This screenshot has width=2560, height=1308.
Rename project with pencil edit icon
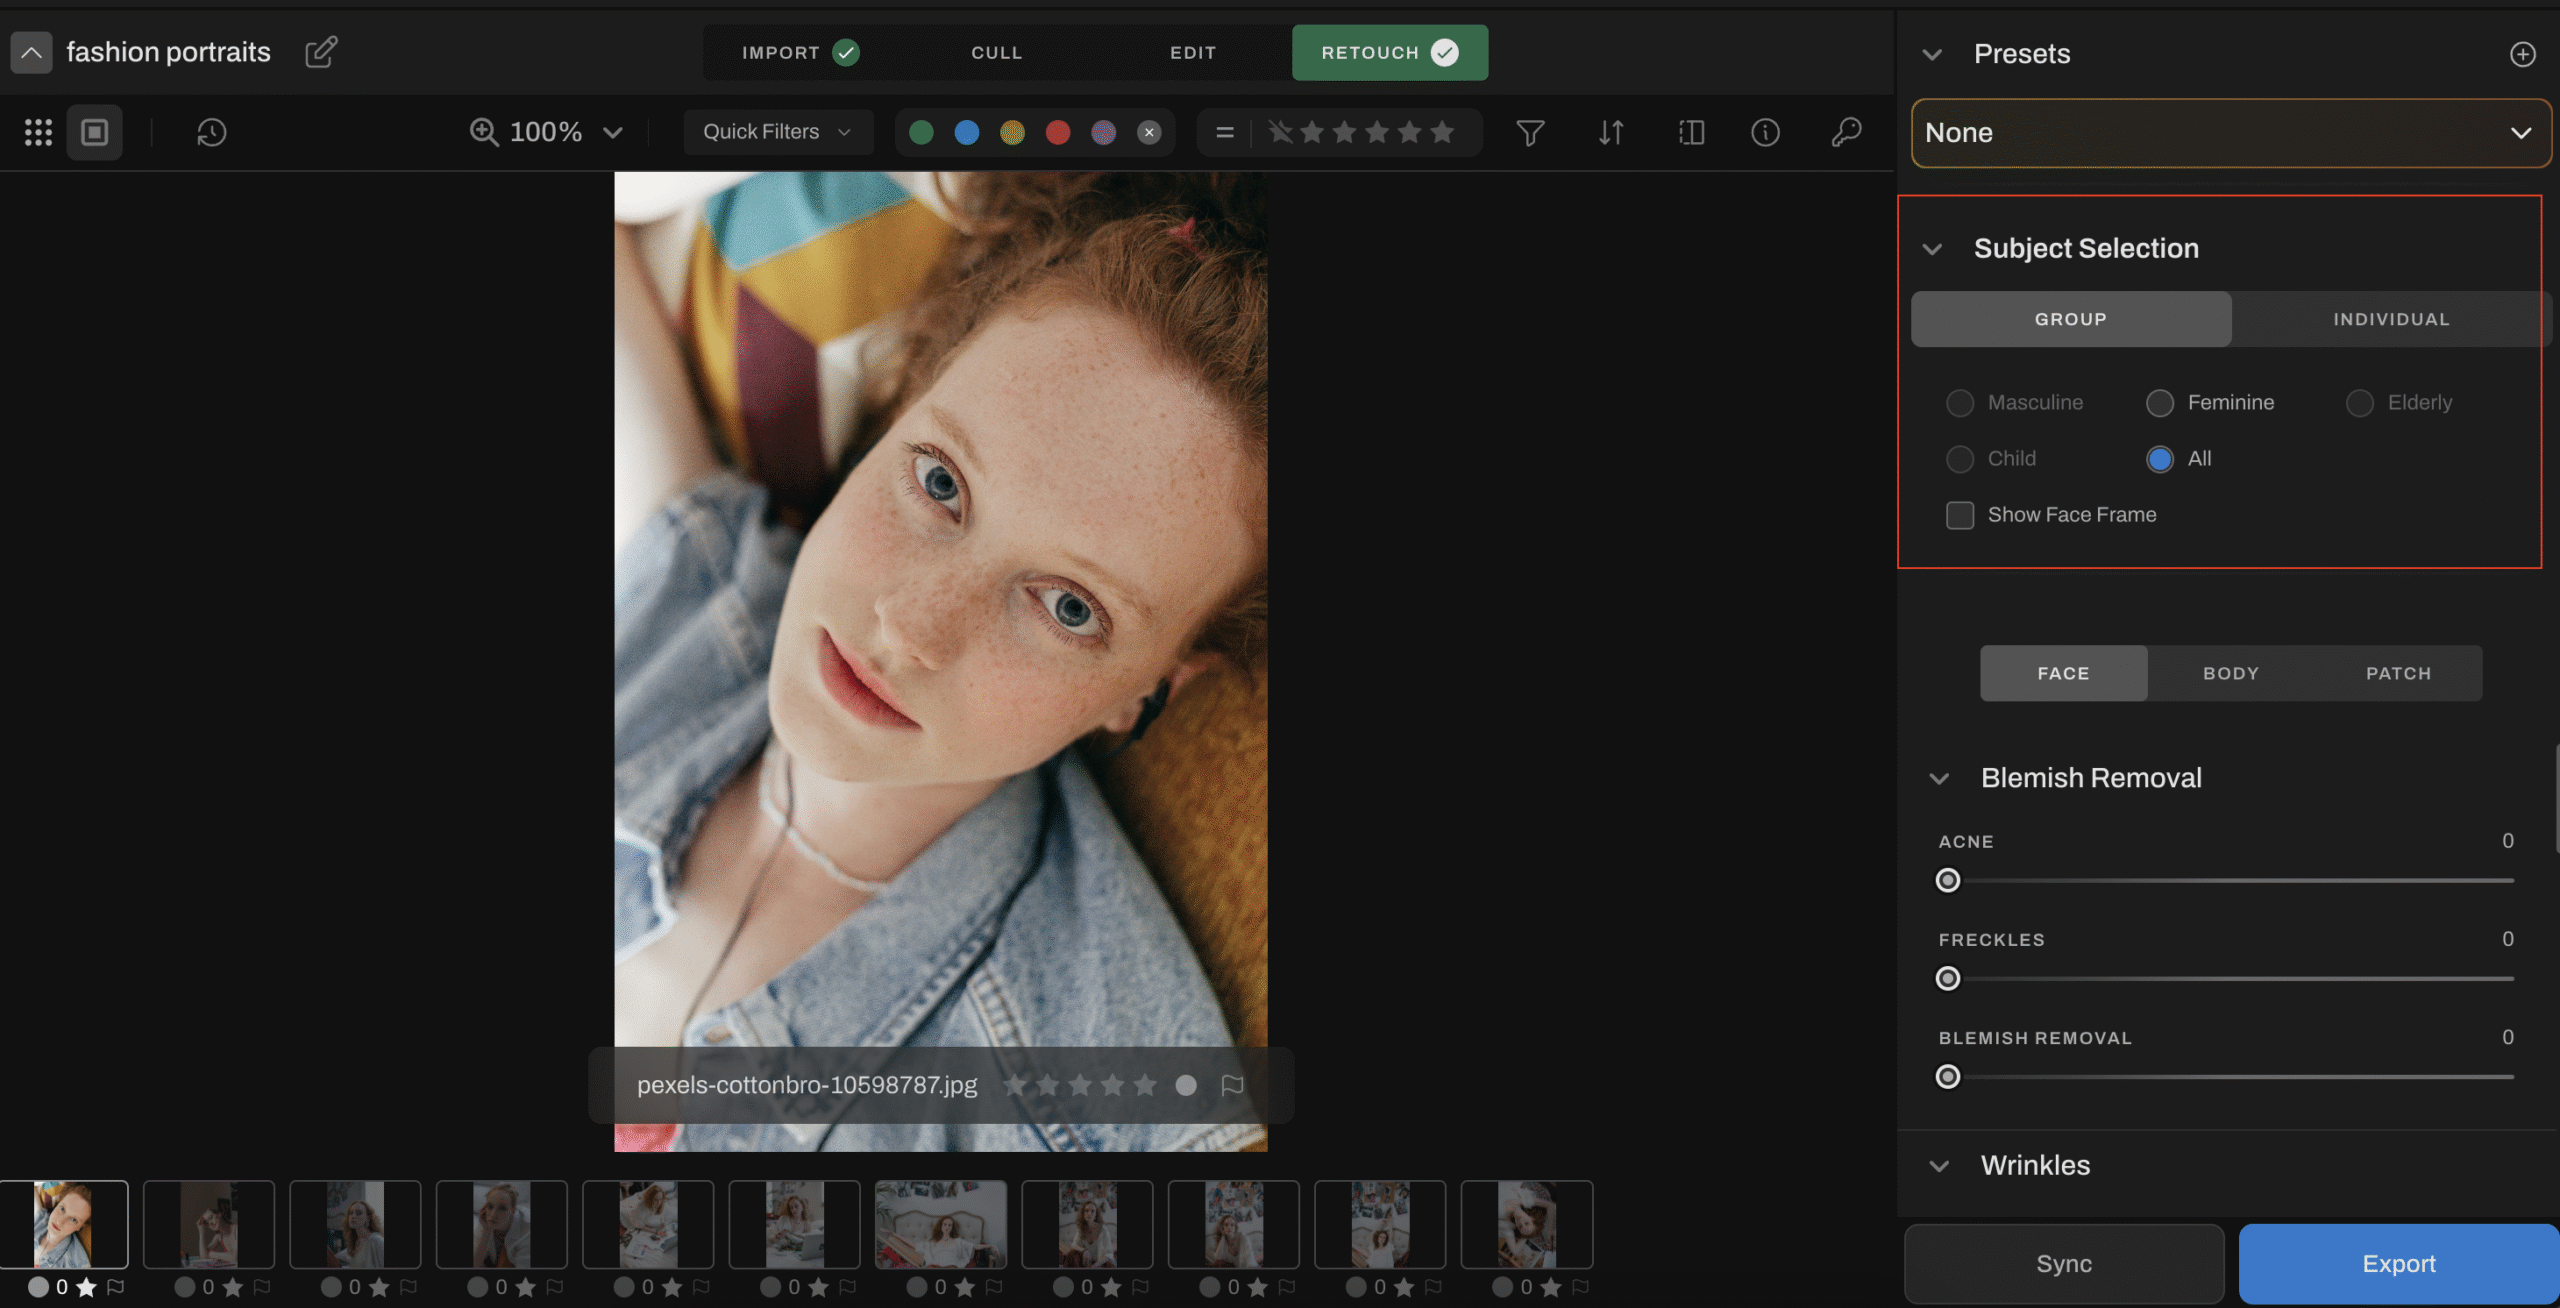pyautogui.click(x=321, y=52)
